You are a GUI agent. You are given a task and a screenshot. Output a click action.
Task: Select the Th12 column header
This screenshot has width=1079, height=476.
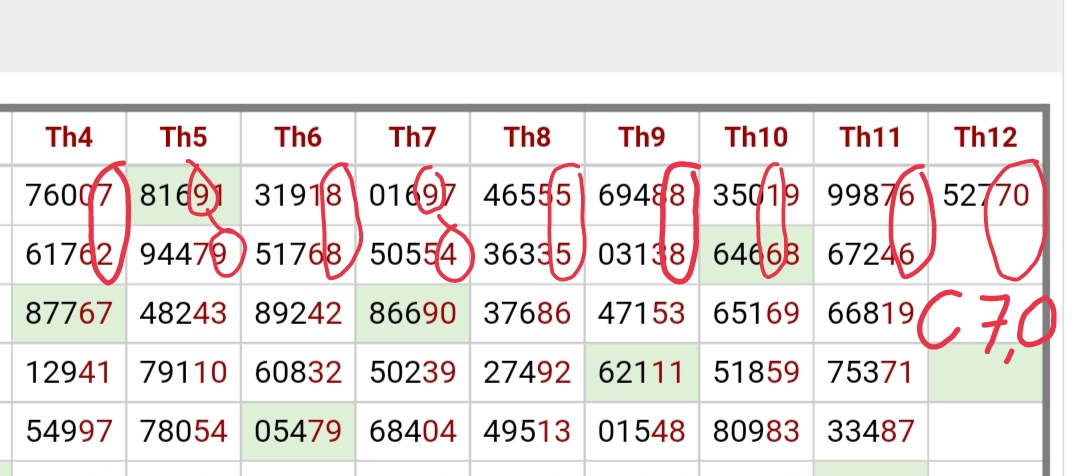pos(985,138)
